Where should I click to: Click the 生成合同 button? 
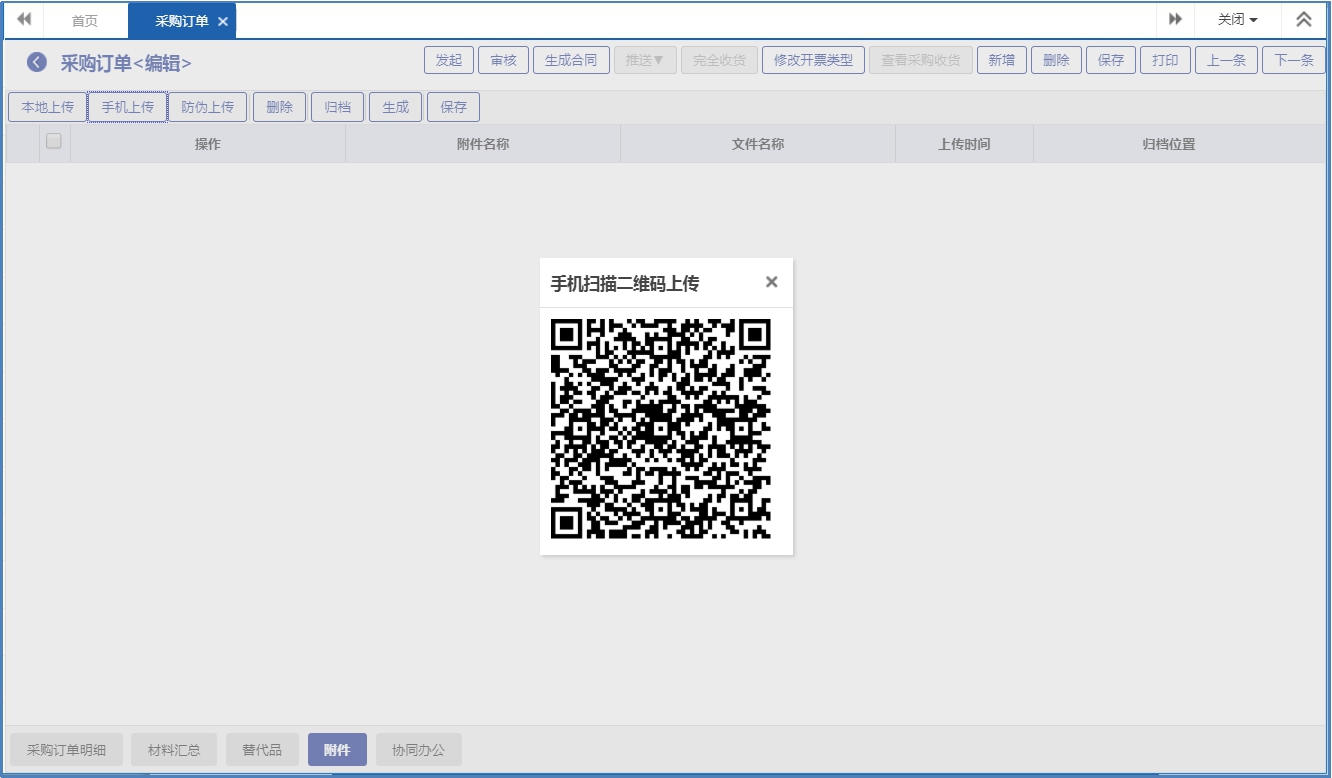coord(571,60)
